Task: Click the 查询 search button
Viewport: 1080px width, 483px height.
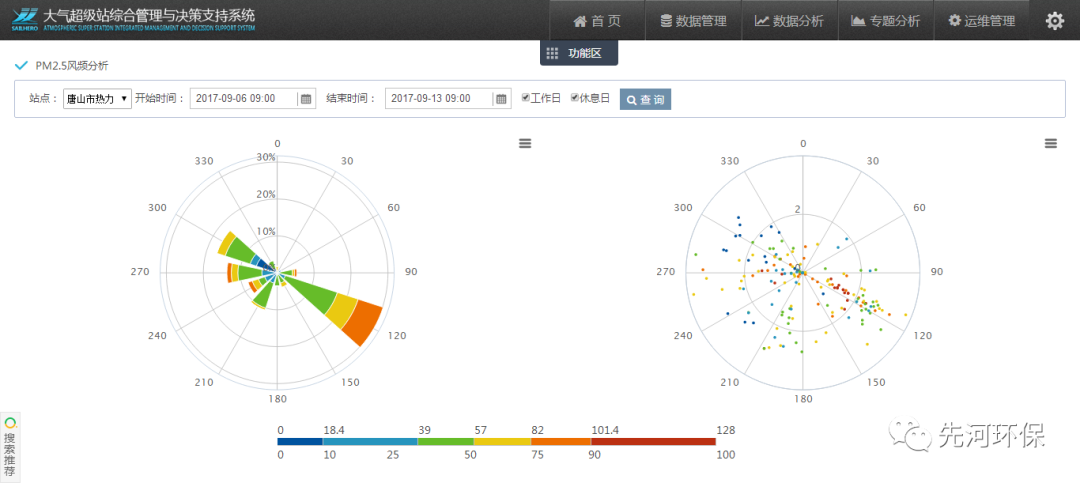Action: point(645,99)
